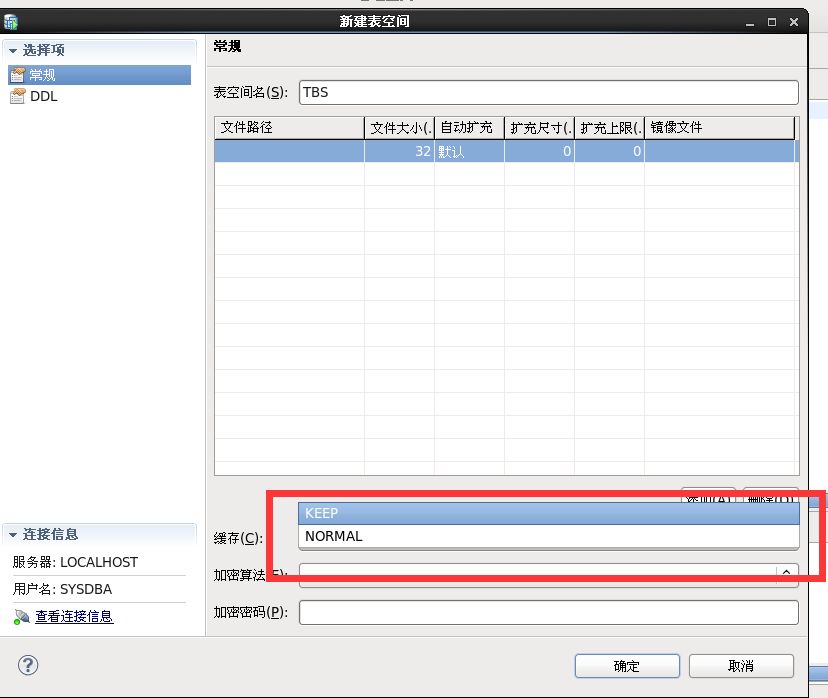Minimize the 新建表空间 dialog

point(750,23)
